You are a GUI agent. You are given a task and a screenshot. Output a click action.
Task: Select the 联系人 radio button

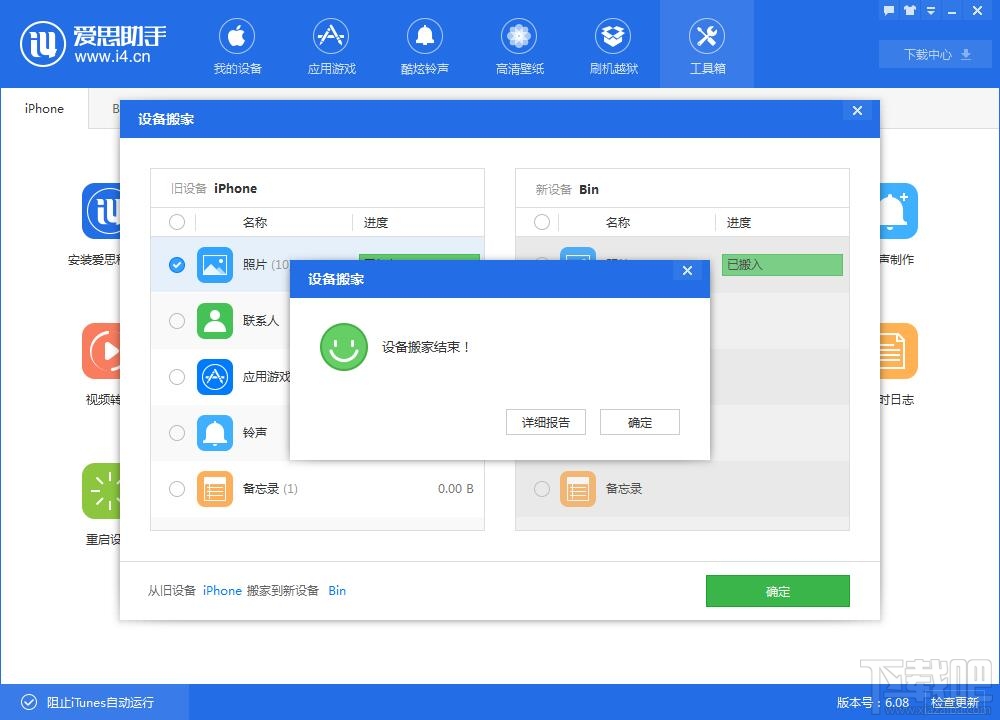coord(177,321)
